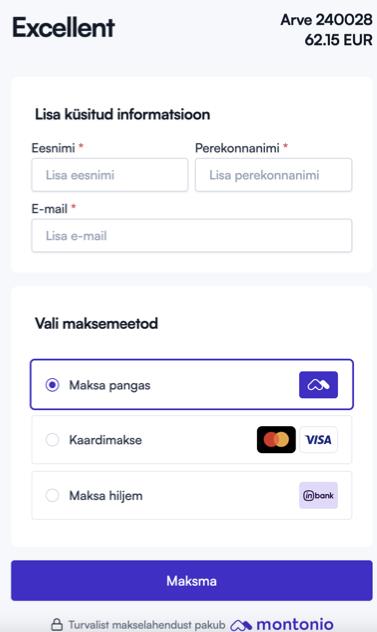Click the Arve 240028 invoice number
377x632 pixels.
pos(326,19)
